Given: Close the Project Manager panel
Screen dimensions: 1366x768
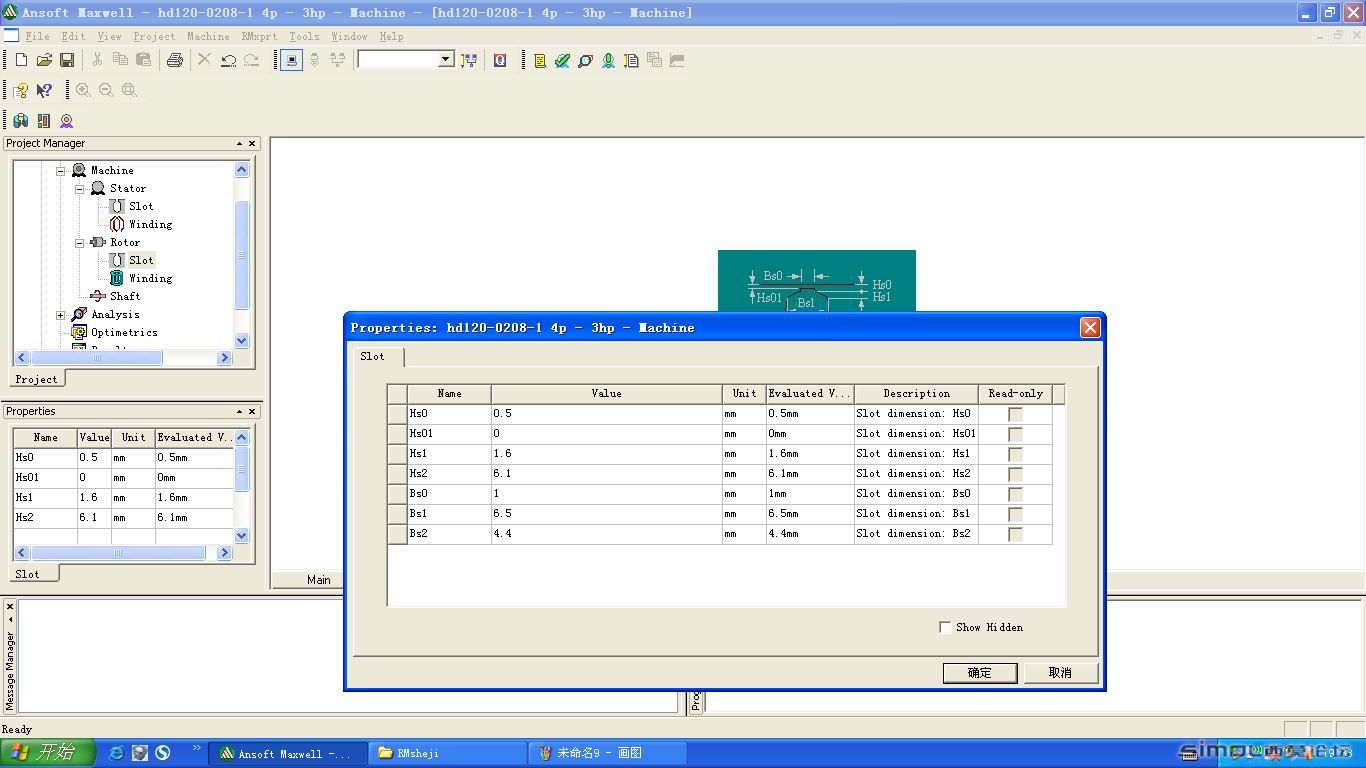Looking at the screenshot, I should 252,144.
